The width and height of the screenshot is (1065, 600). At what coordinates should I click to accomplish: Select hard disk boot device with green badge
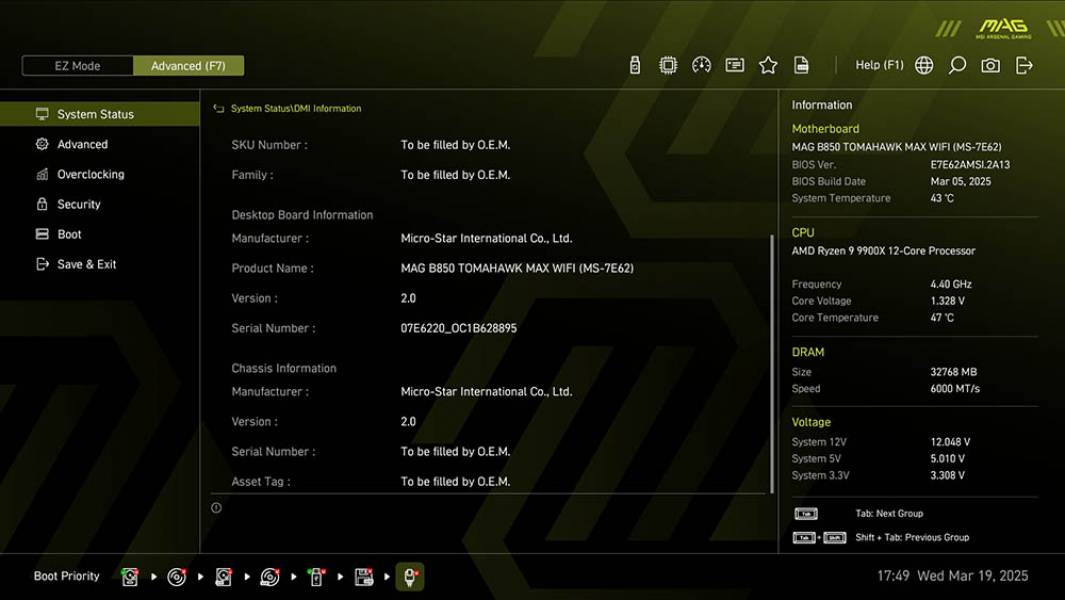coord(130,577)
